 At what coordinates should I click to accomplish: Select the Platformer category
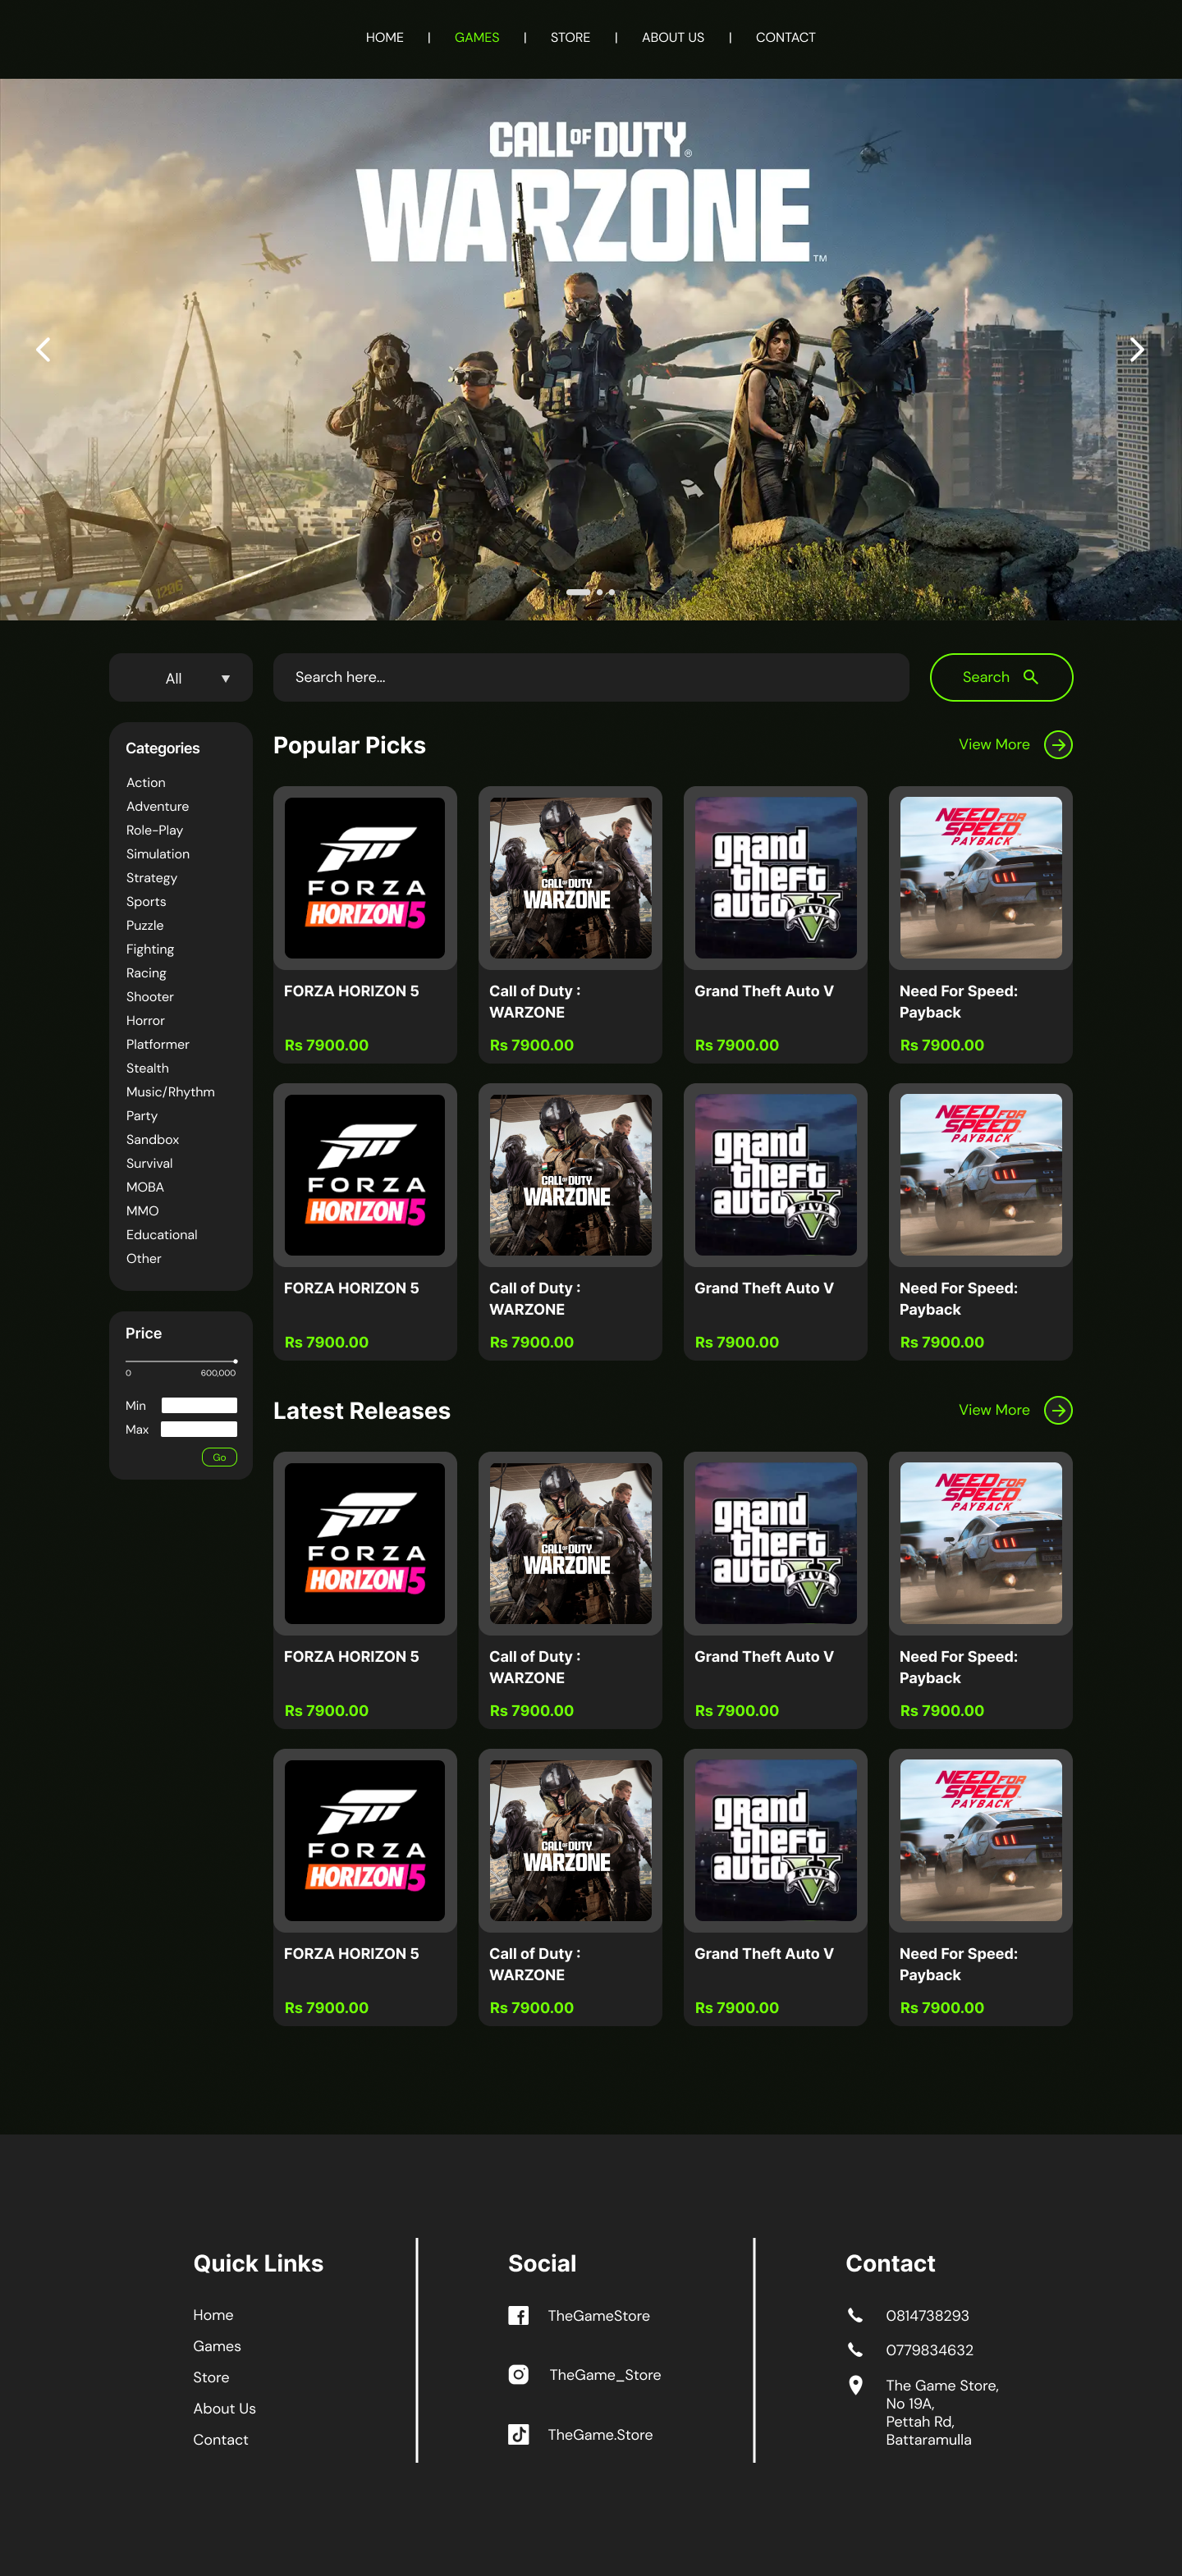pyautogui.click(x=158, y=1045)
